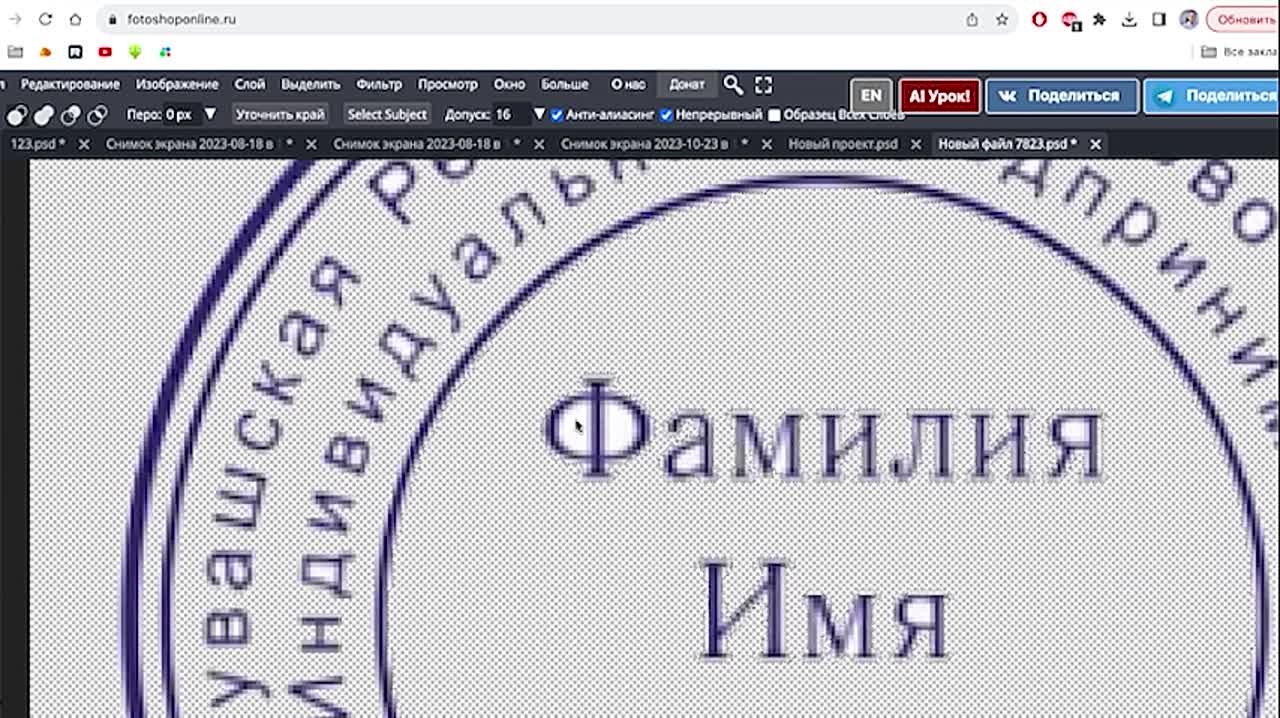Toggle the Образец Всех Слоёв checkbox

tap(774, 115)
